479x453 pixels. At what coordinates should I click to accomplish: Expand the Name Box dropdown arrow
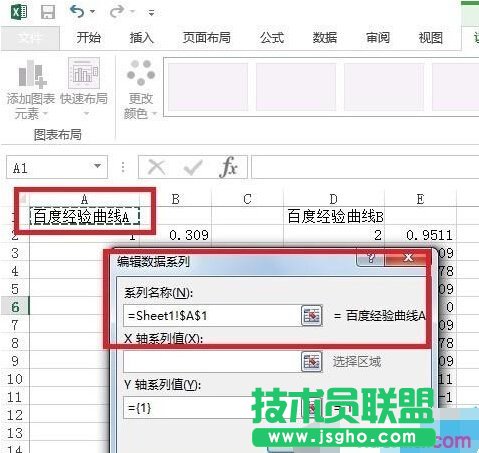97,166
